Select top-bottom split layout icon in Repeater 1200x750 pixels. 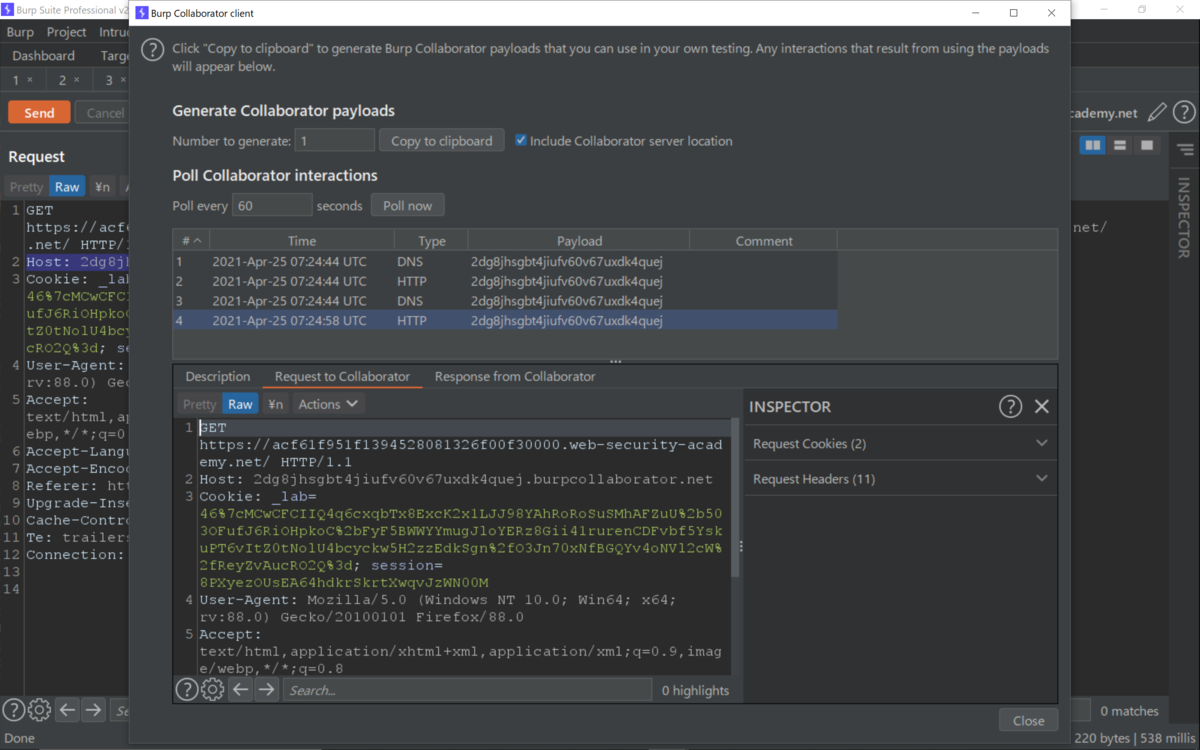(x=1120, y=146)
